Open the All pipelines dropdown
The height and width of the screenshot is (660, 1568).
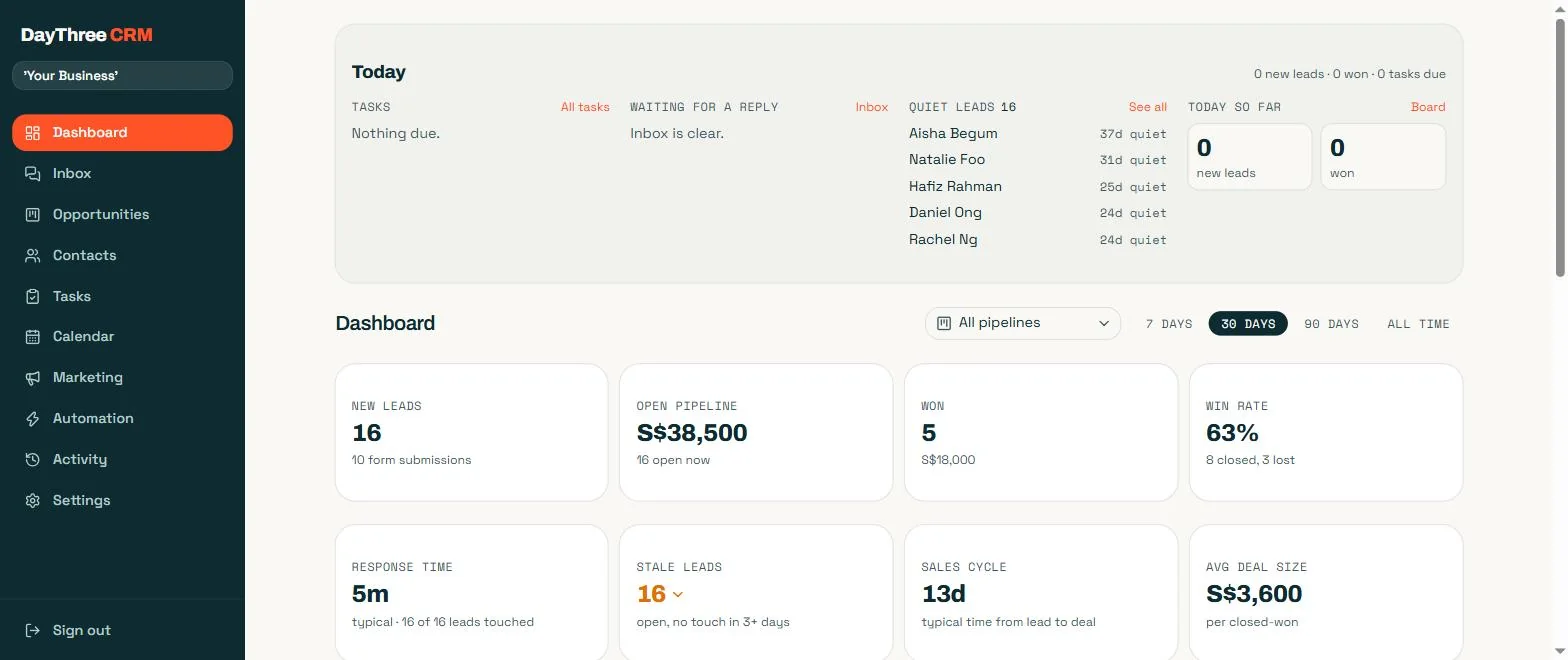coord(1023,323)
